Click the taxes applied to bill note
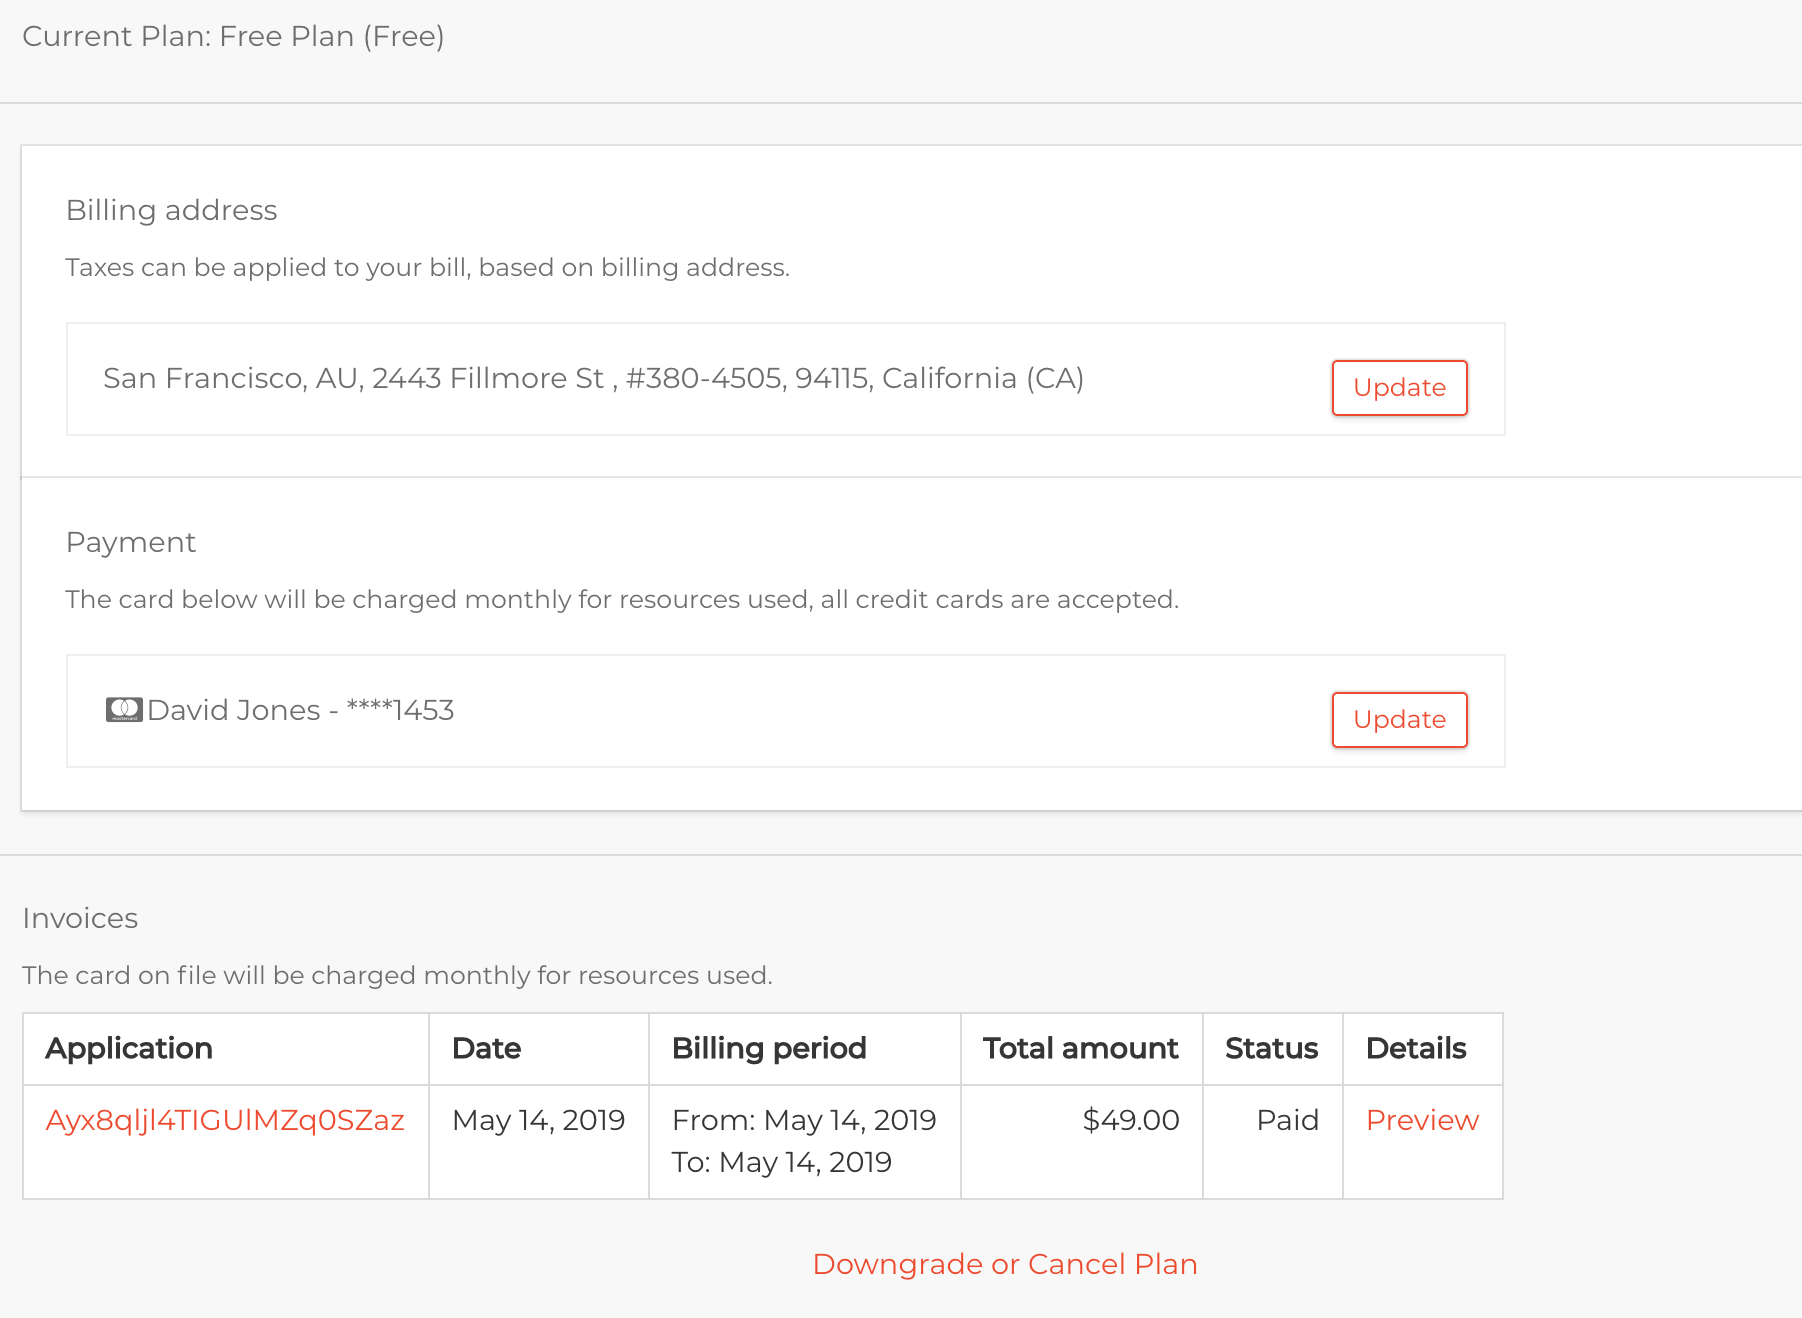This screenshot has height=1318, width=1802. [x=428, y=267]
